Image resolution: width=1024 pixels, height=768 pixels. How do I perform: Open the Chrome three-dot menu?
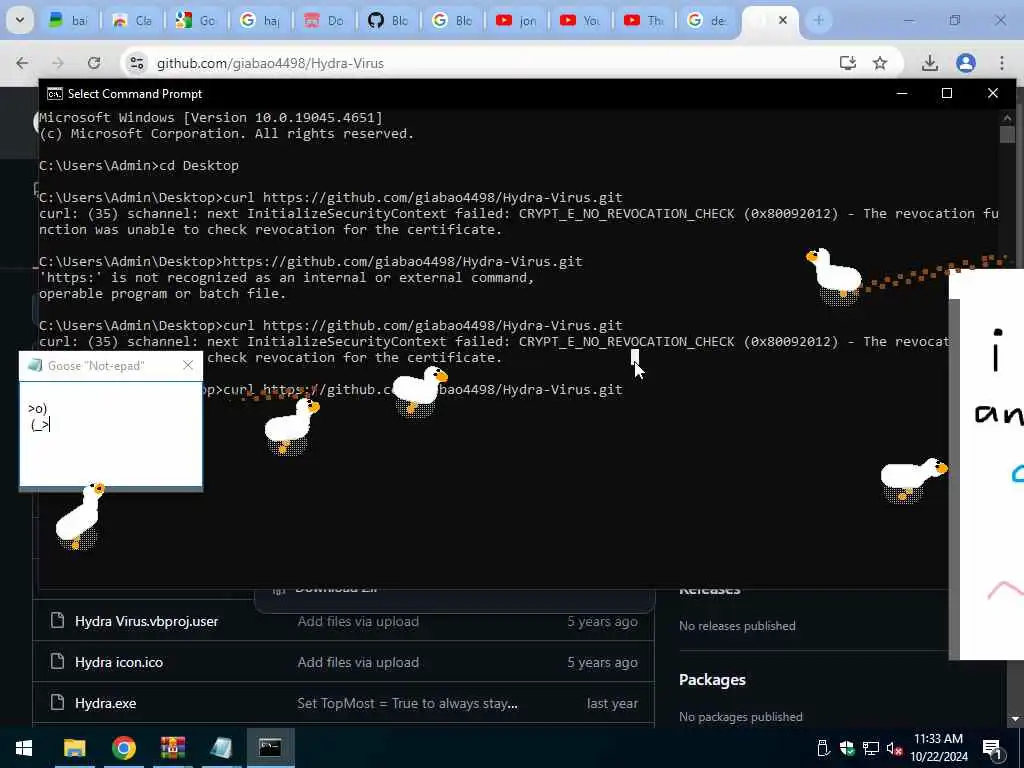click(x=1002, y=63)
